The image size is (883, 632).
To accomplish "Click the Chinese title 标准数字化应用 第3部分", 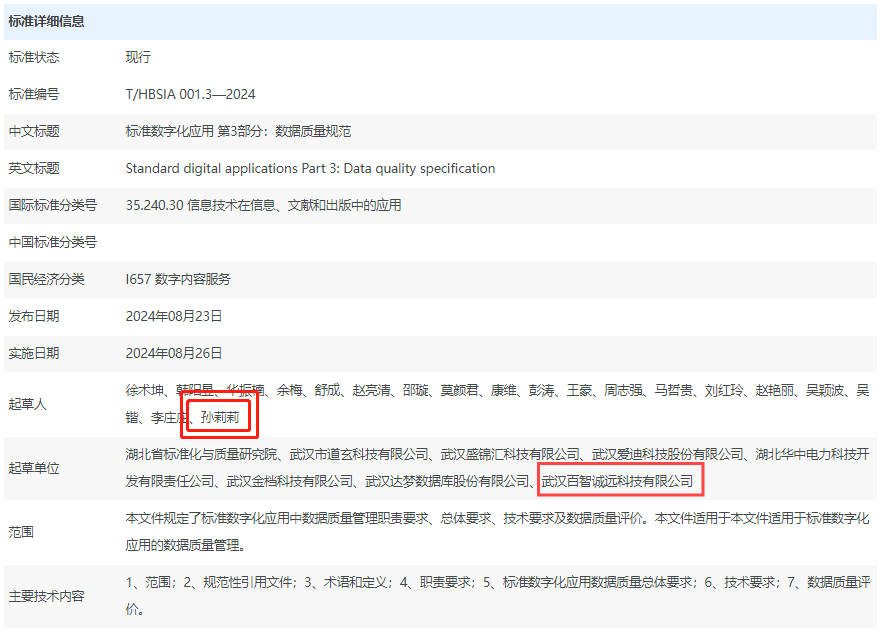I will (238, 131).
